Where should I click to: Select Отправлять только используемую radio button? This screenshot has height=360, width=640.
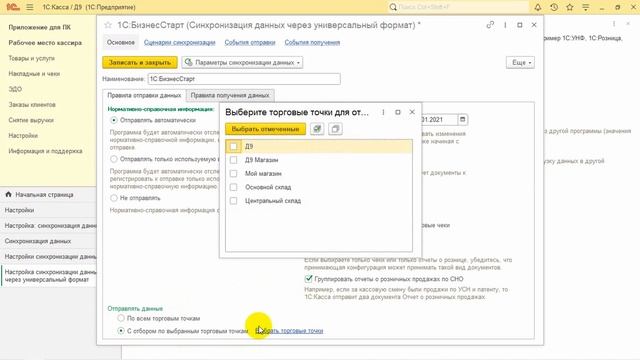(x=114, y=159)
